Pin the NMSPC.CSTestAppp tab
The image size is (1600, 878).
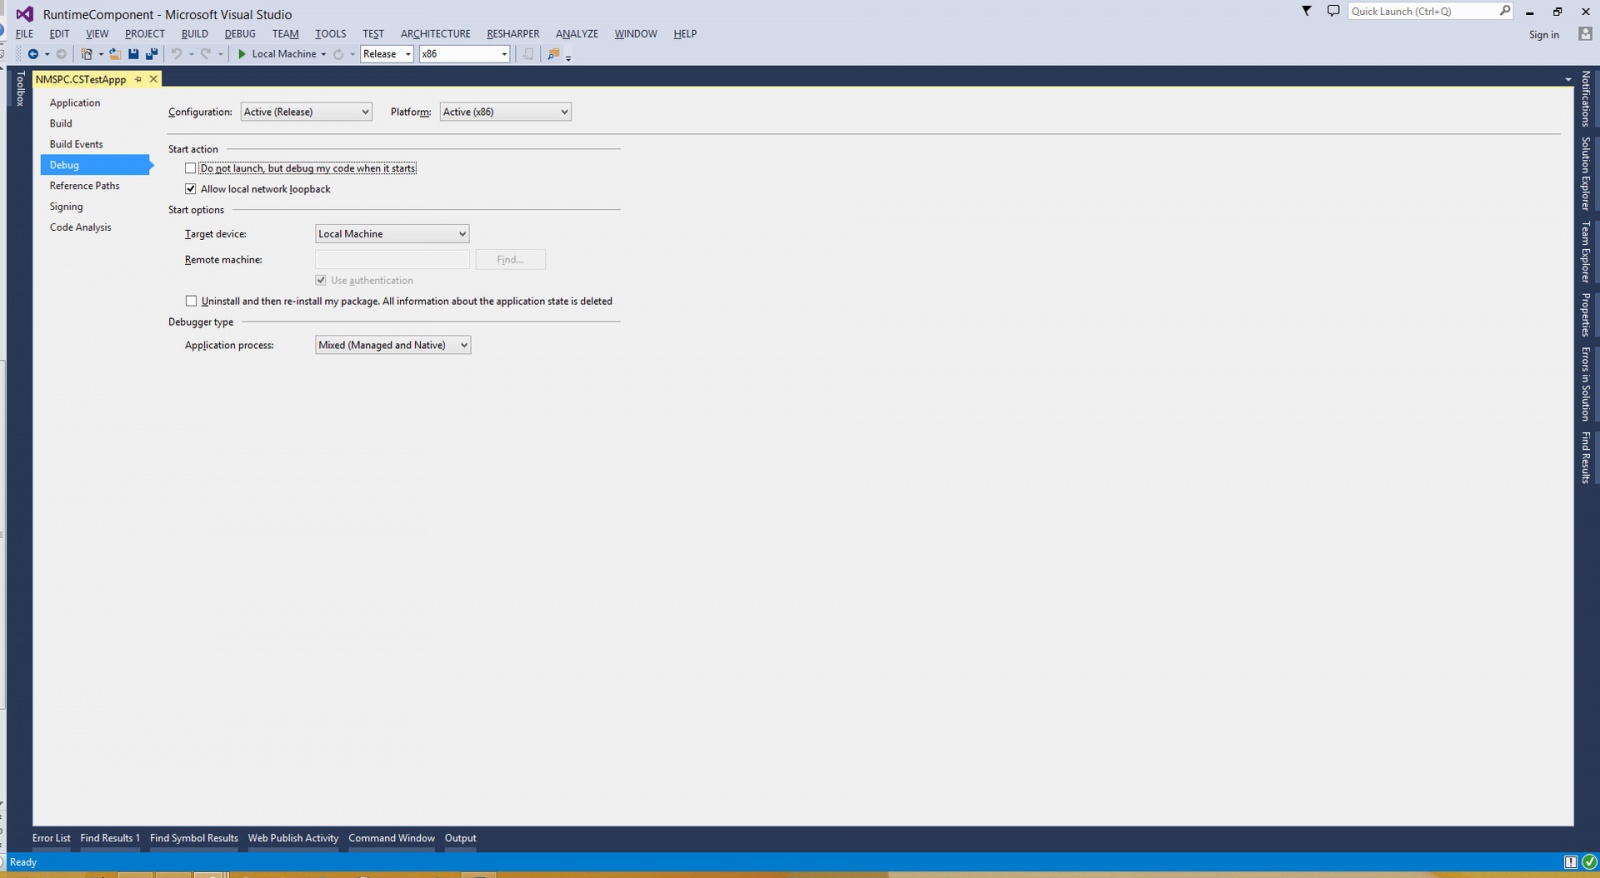[x=138, y=79]
